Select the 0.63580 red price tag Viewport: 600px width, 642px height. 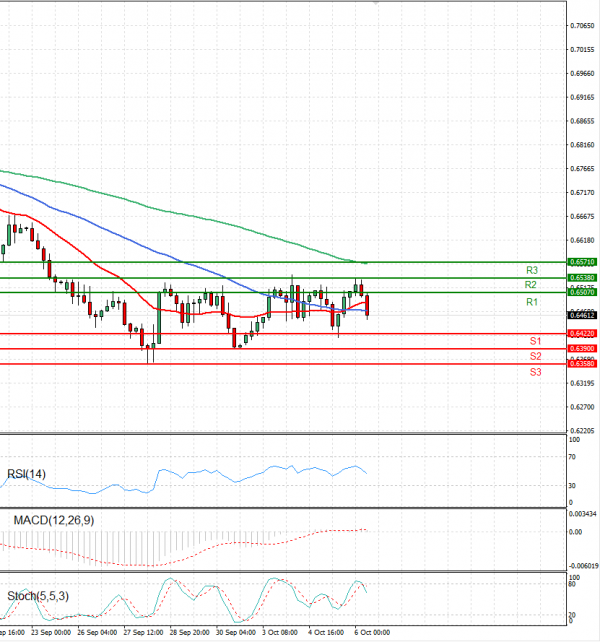582,364
